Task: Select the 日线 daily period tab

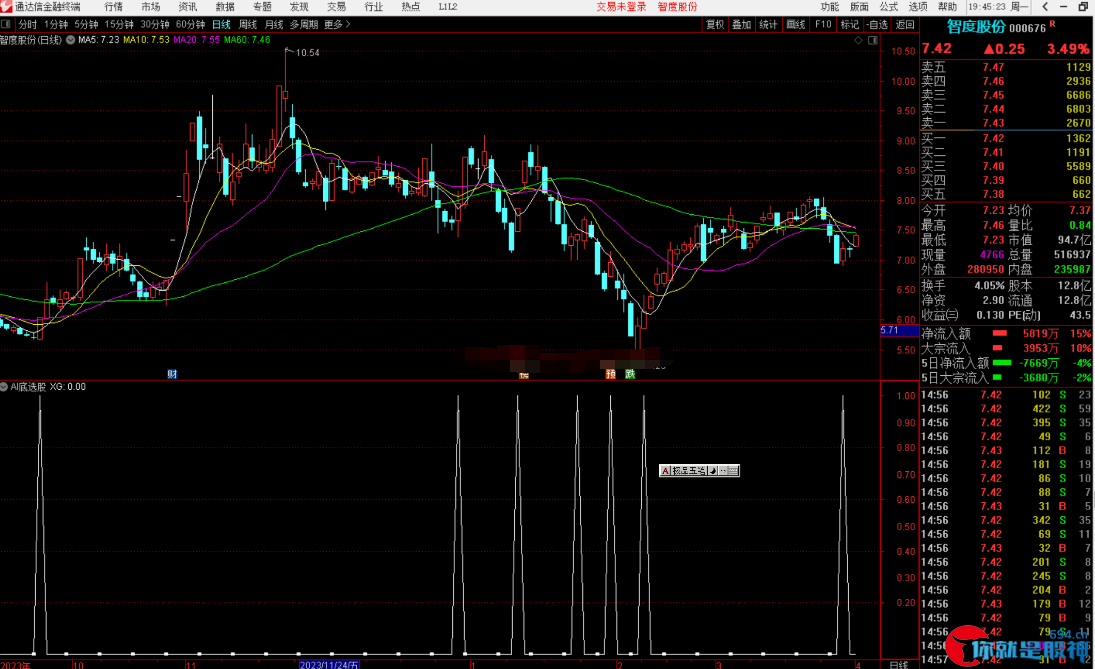Action: pos(221,24)
